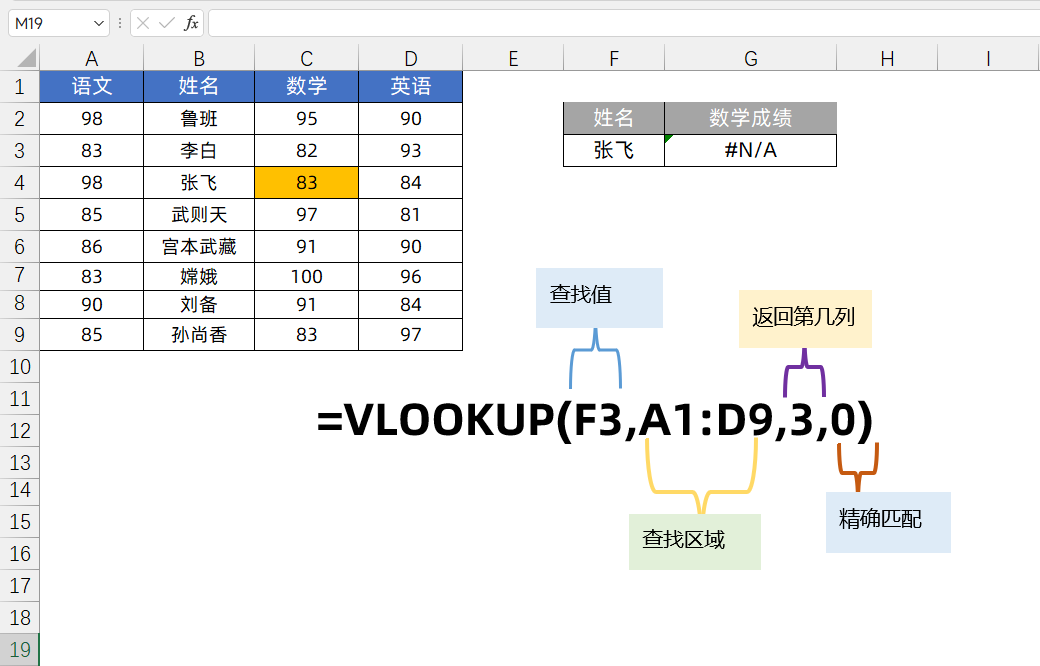Select the 张飞 lookup cell in column F

(613, 151)
